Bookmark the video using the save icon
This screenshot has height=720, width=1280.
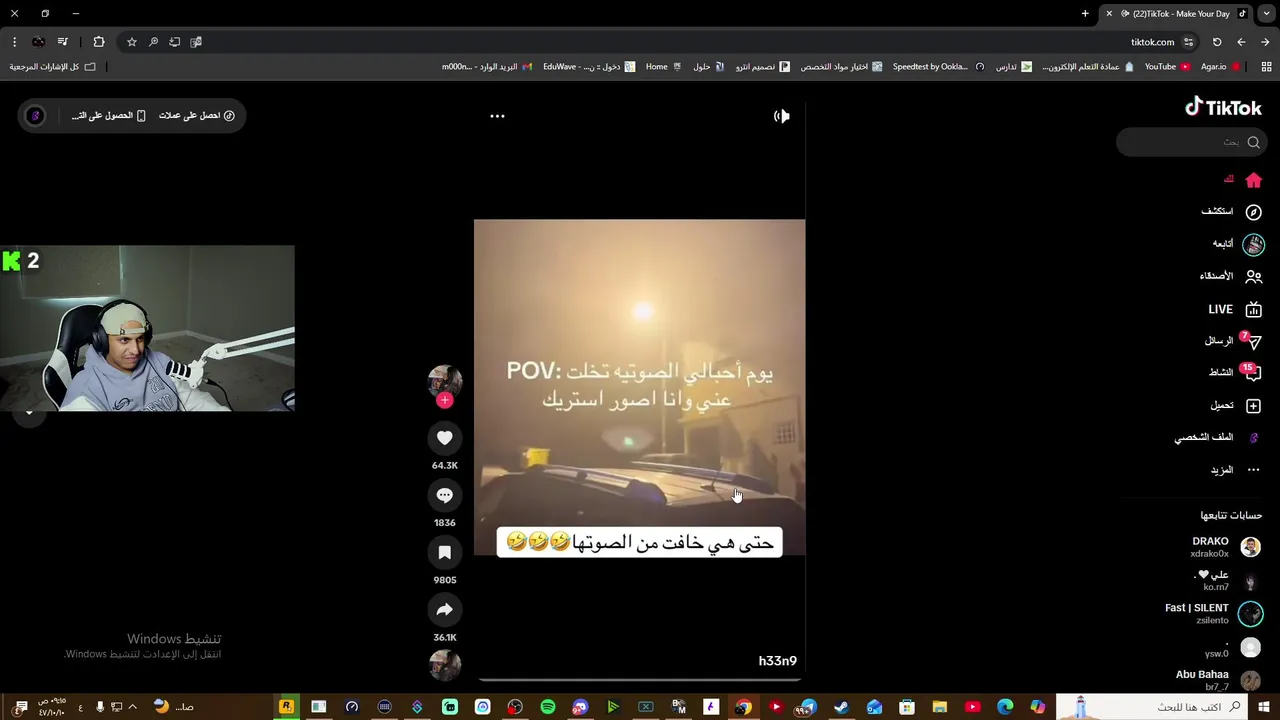click(x=445, y=552)
